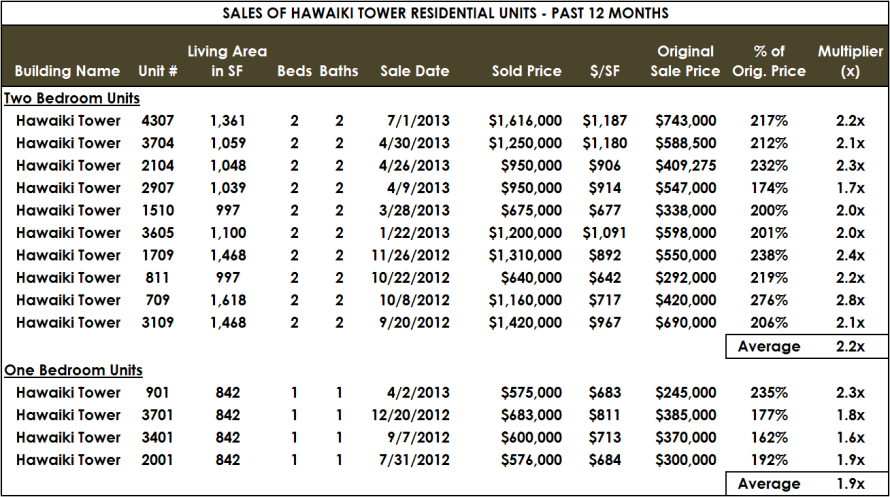Select the Original Sale Price column header
The image size is (890, 497).
[685, 61]
